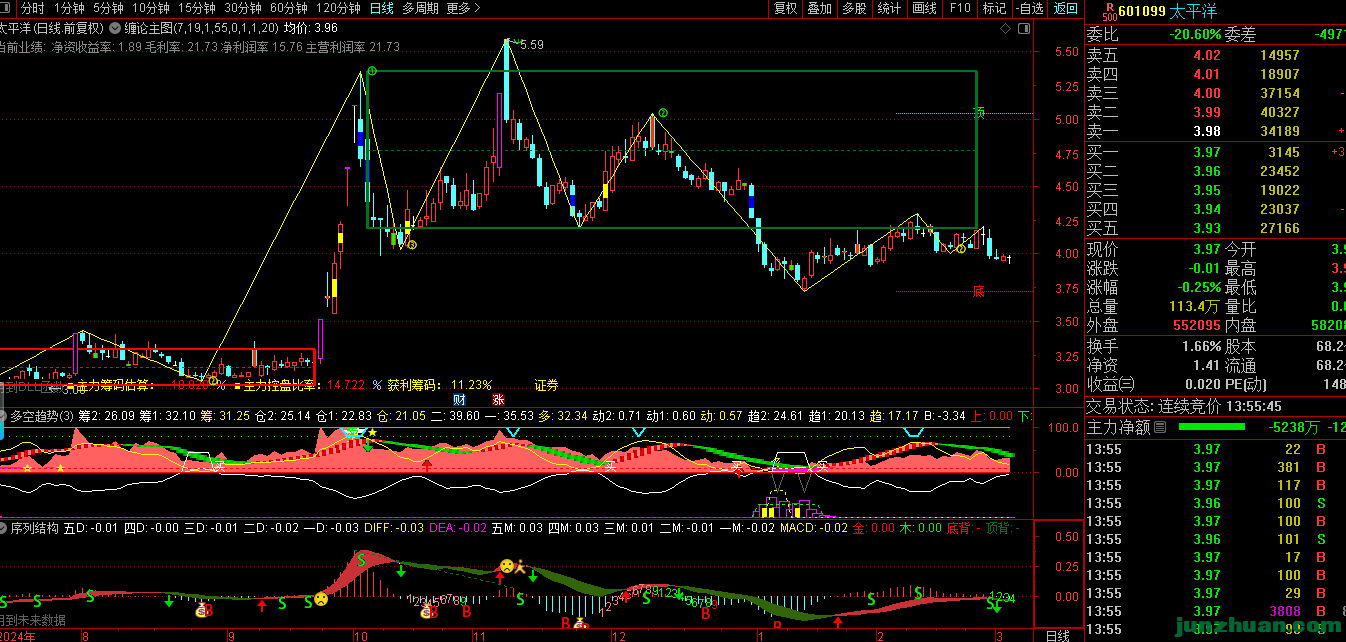
Task: Click the circle icon beside 序列结构
Action: click(x=5, y=526)
